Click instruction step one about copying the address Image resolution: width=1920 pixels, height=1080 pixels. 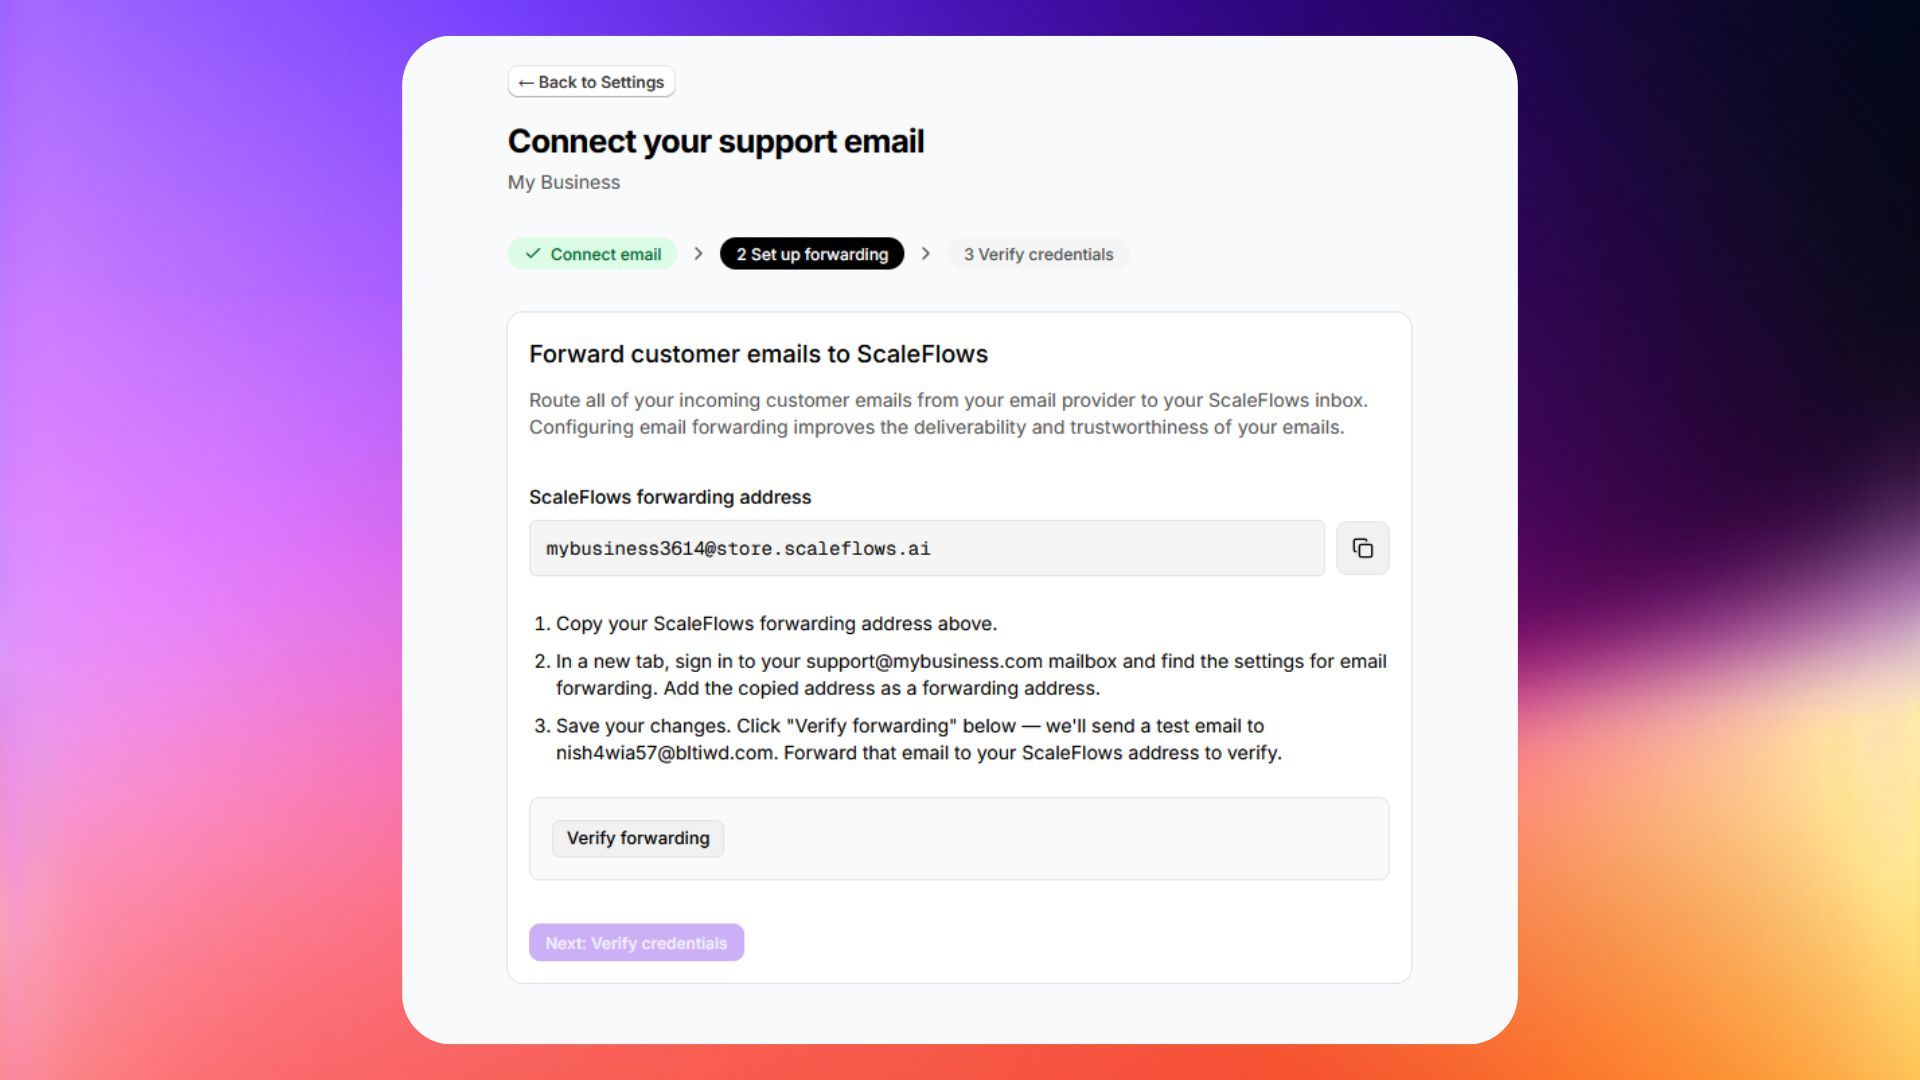pos(766,624)
